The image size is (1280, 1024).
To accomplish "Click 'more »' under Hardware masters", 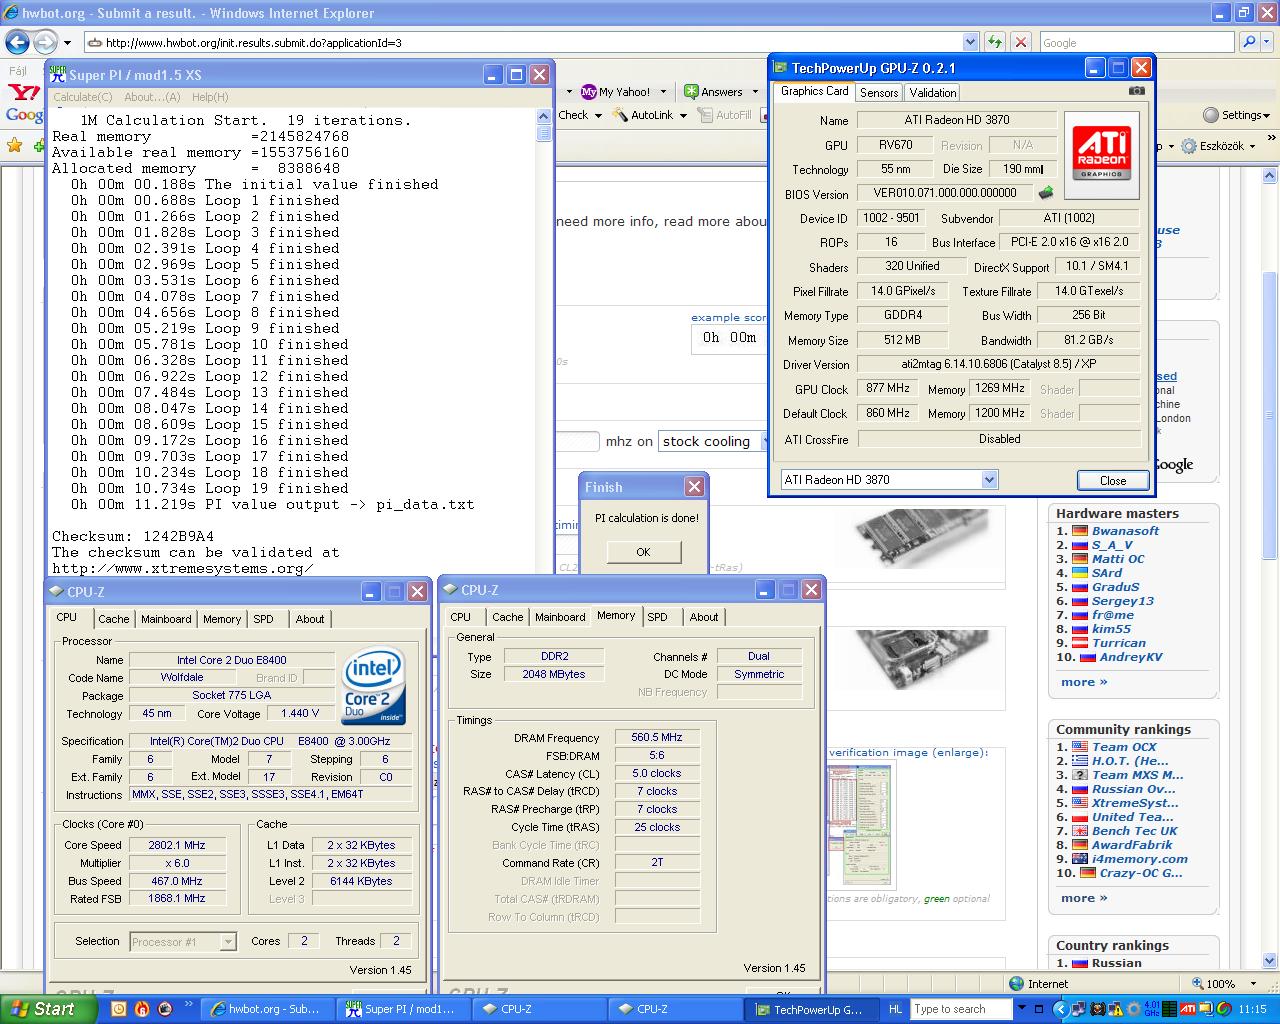I will coord(1084,682).
